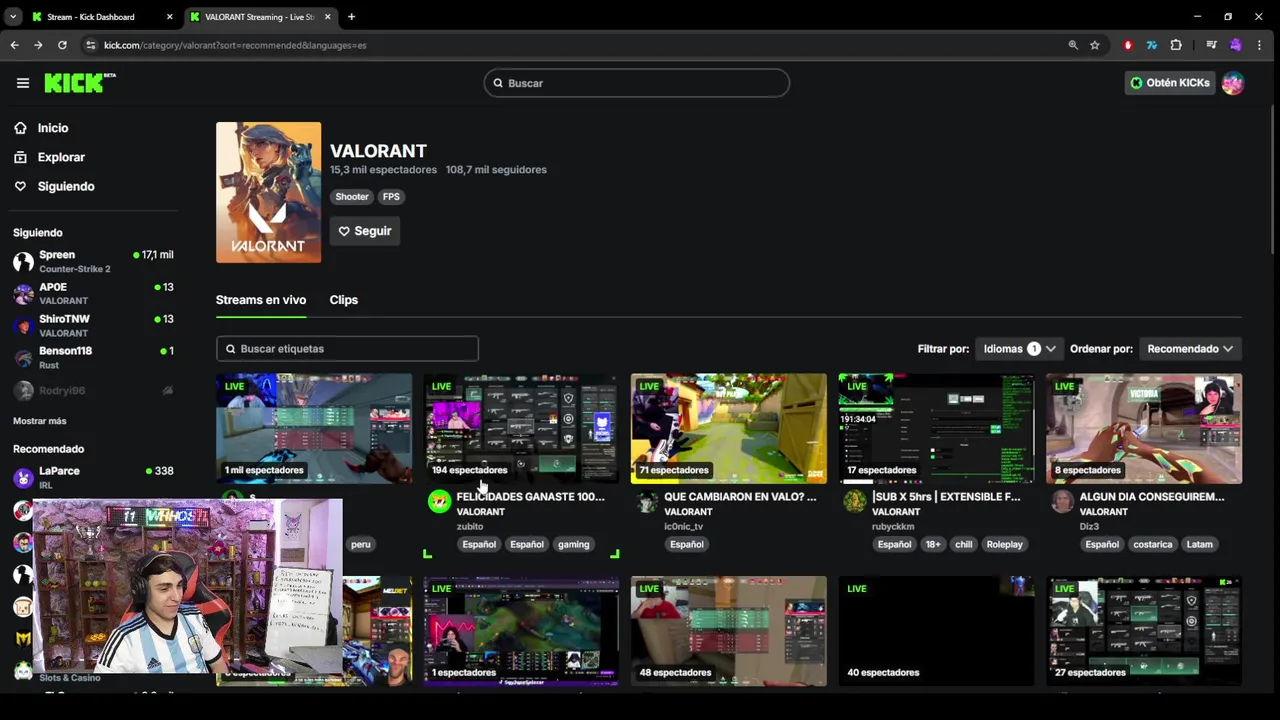Open the browser extensions puzzle icon

1176,45
